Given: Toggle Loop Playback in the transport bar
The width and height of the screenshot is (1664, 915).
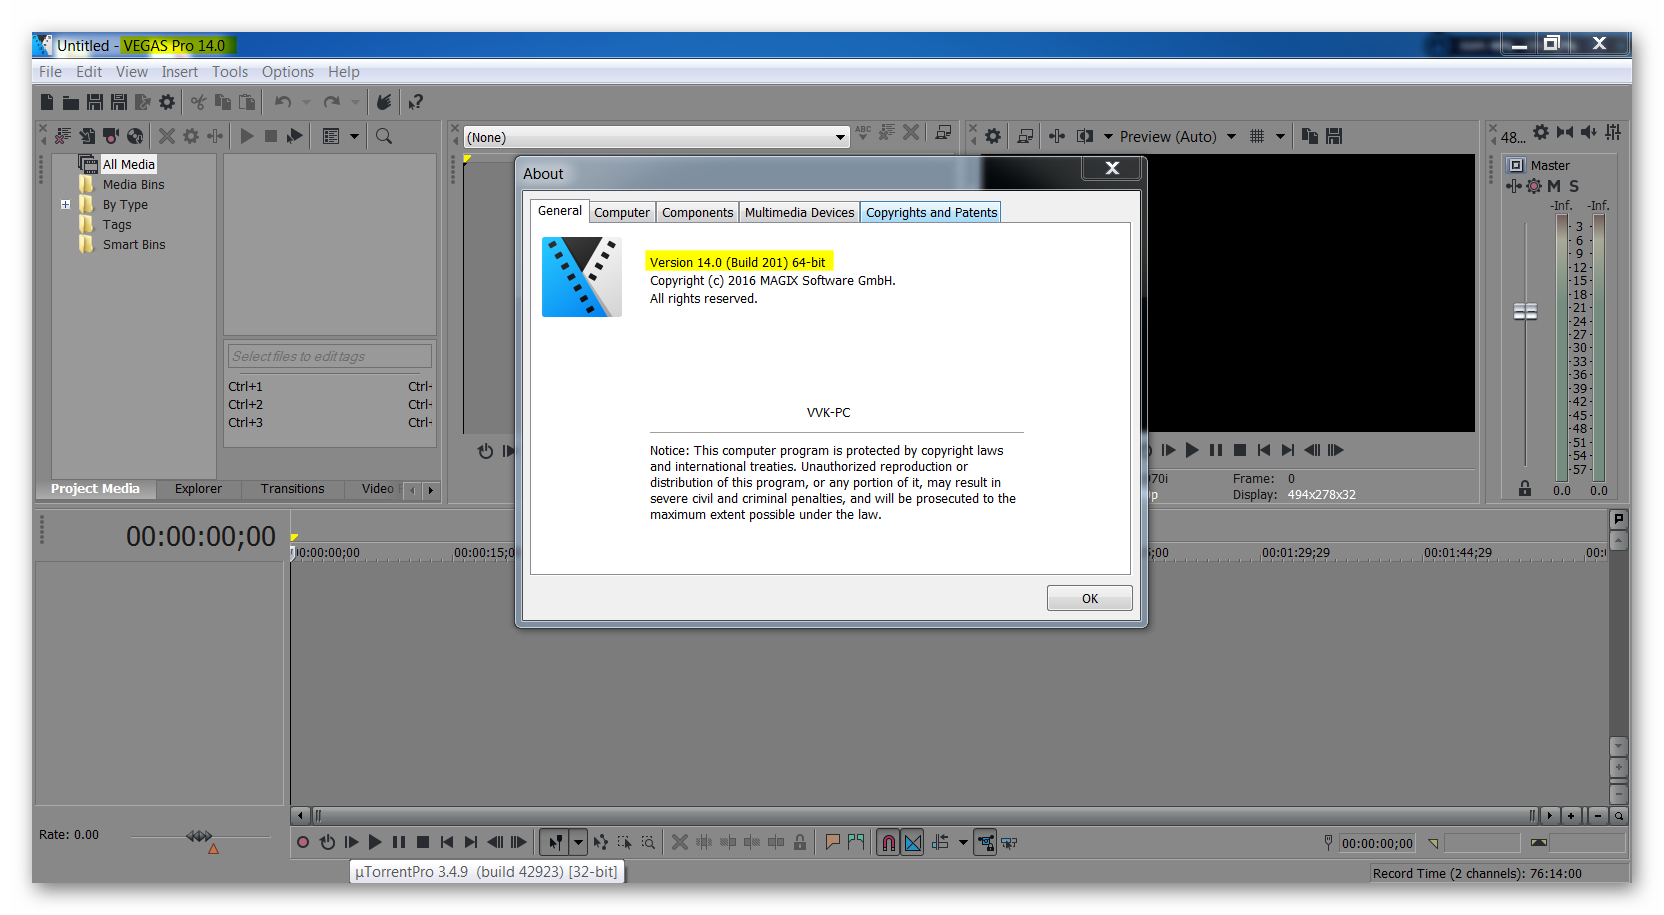Looking at the screenshot, I should pyautogui.click(x=327, y=843).
